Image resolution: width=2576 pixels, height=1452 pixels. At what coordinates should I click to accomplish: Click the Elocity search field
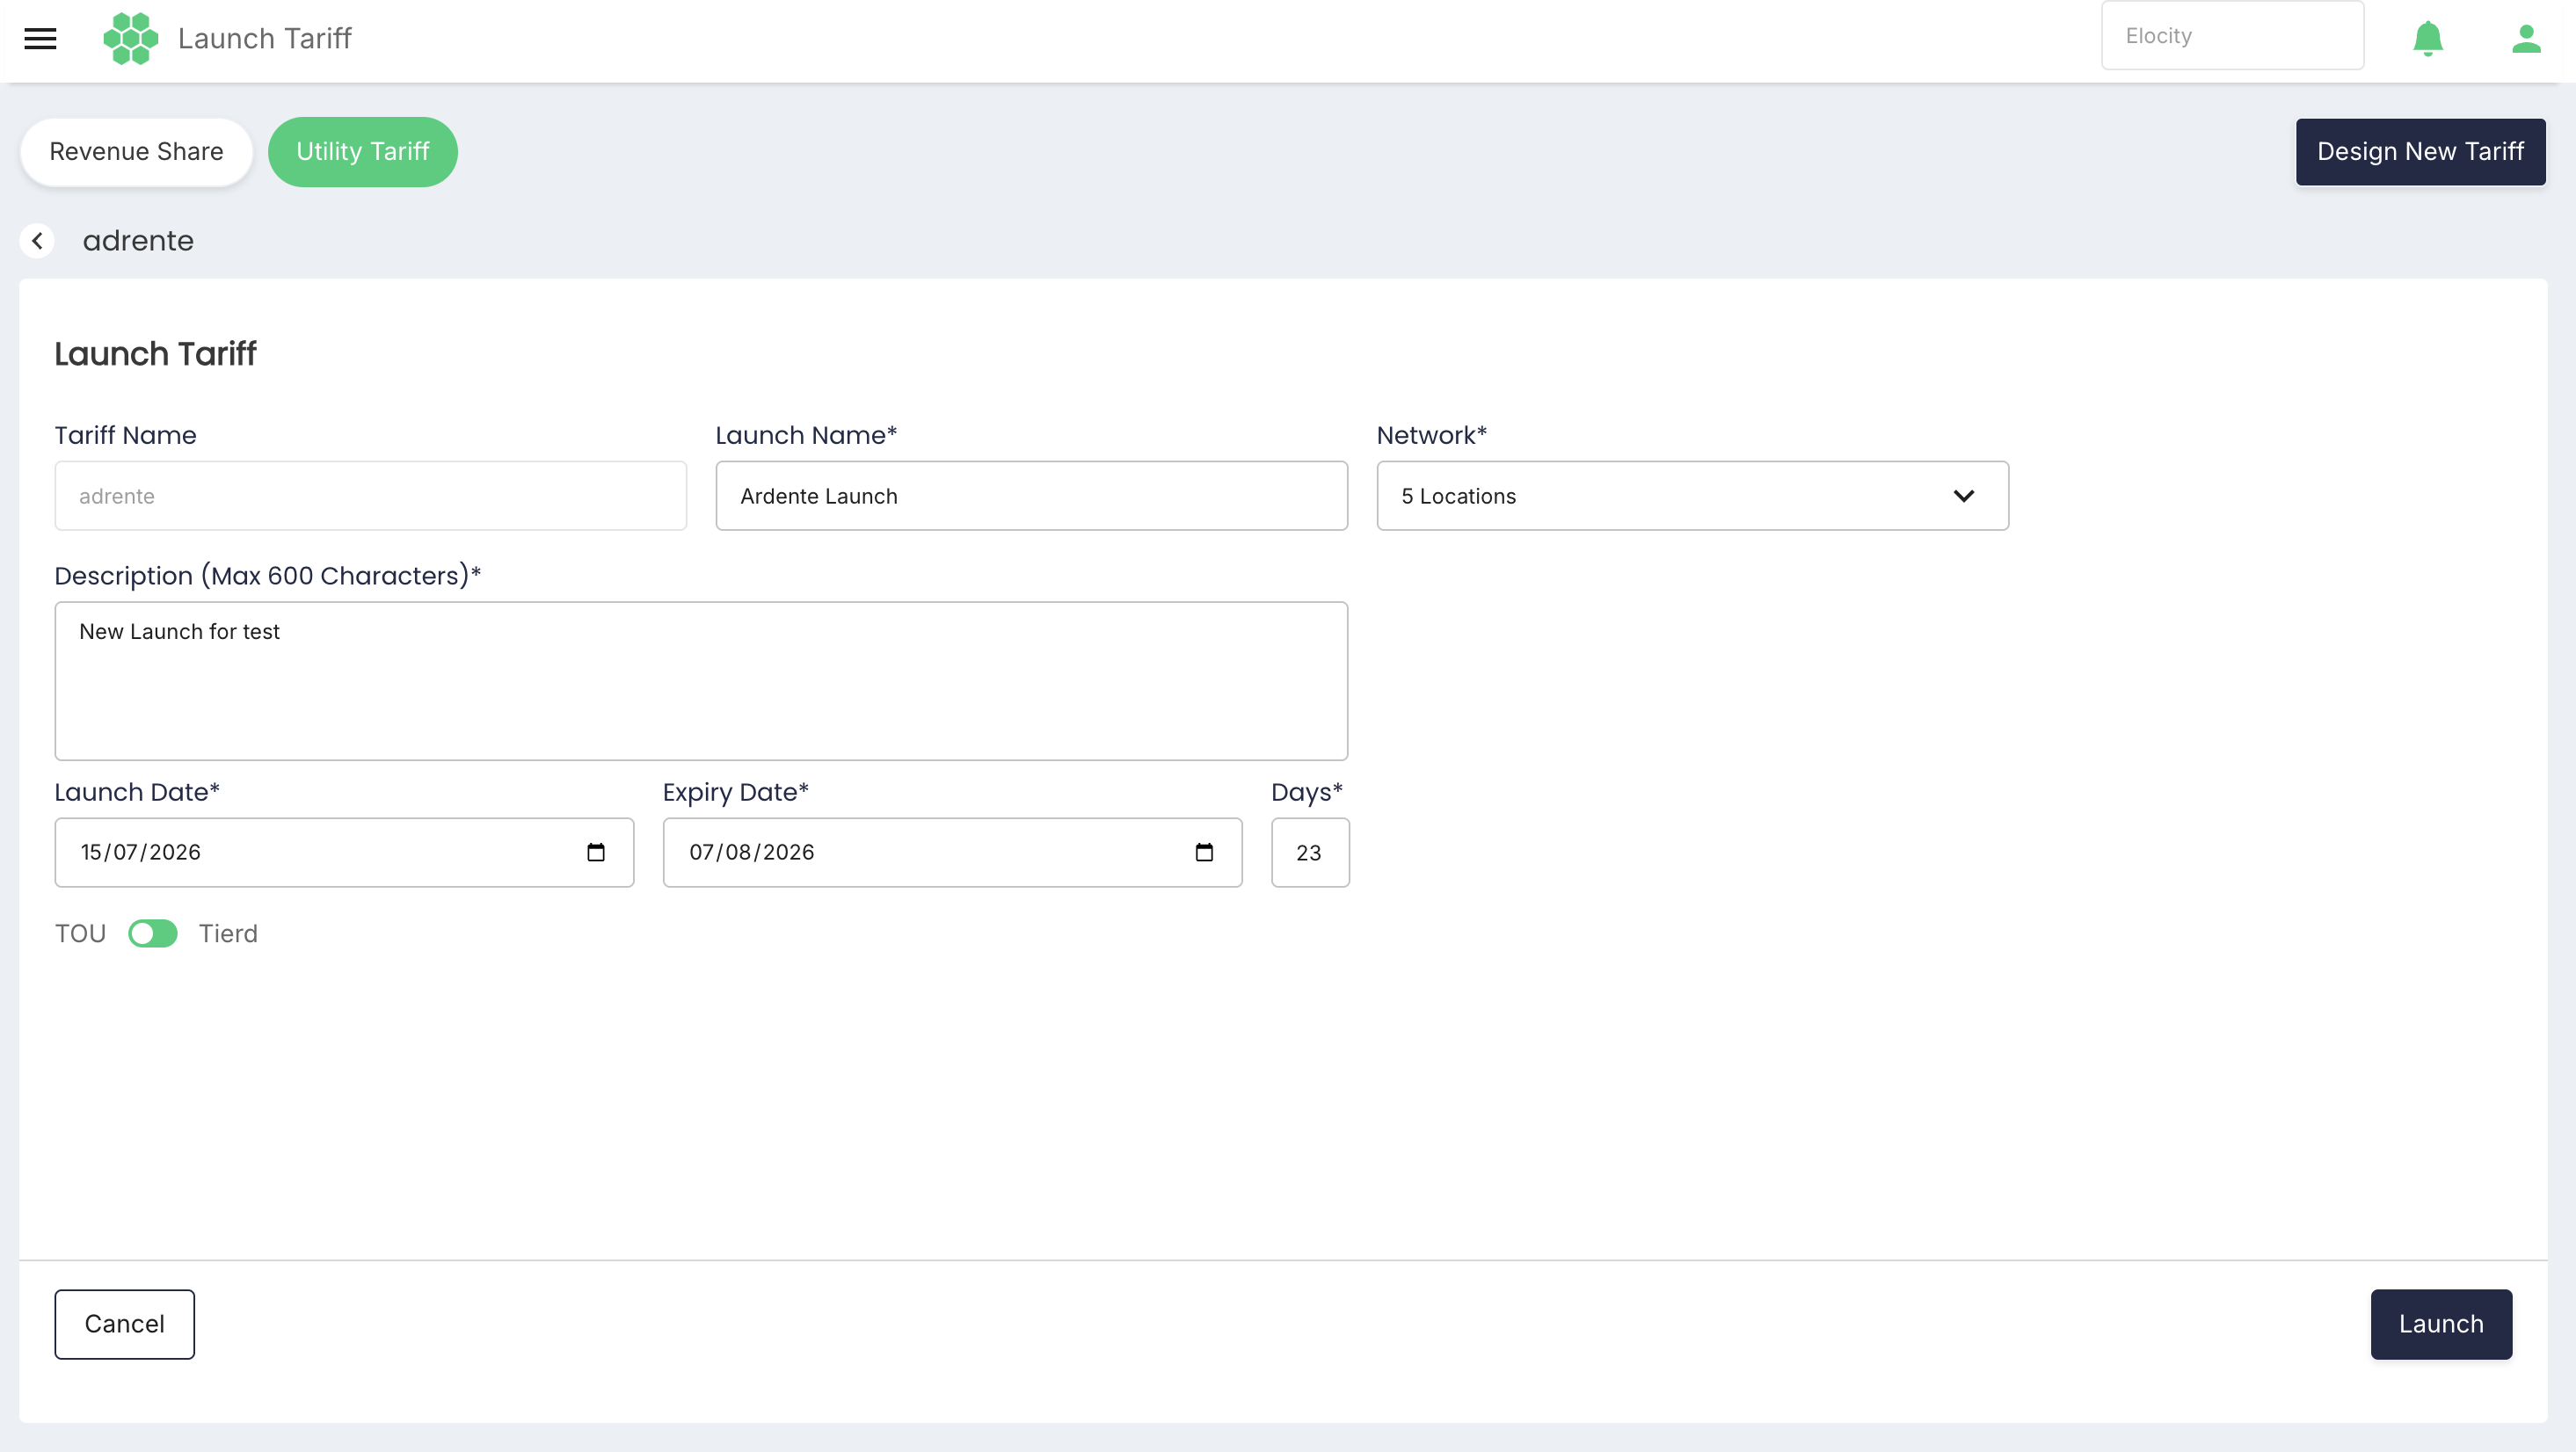pos(2232,36)
